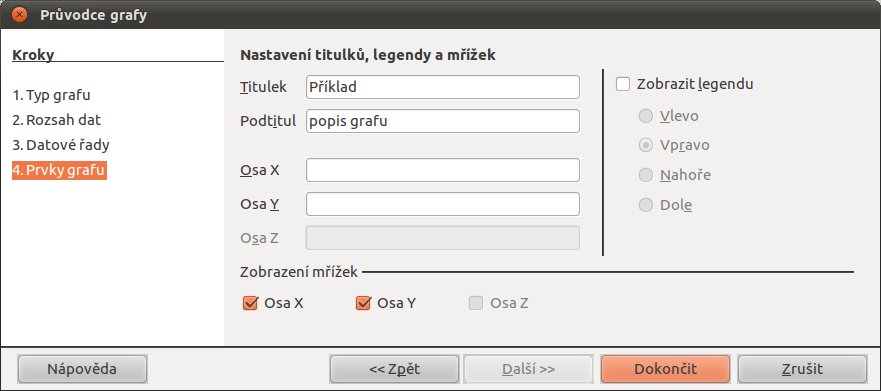Select the Vpravo legend position radio
The image size is (881, 391).
(646, 146)
